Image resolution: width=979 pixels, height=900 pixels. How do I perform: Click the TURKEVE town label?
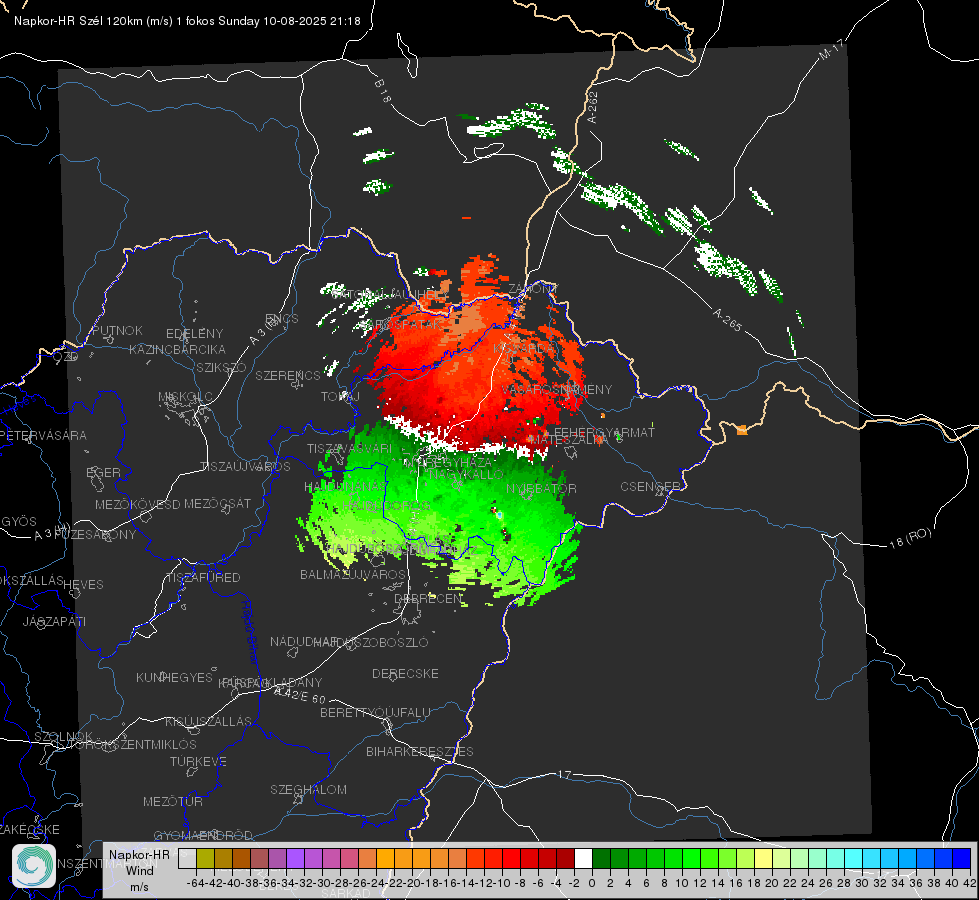tap(198, 761)
